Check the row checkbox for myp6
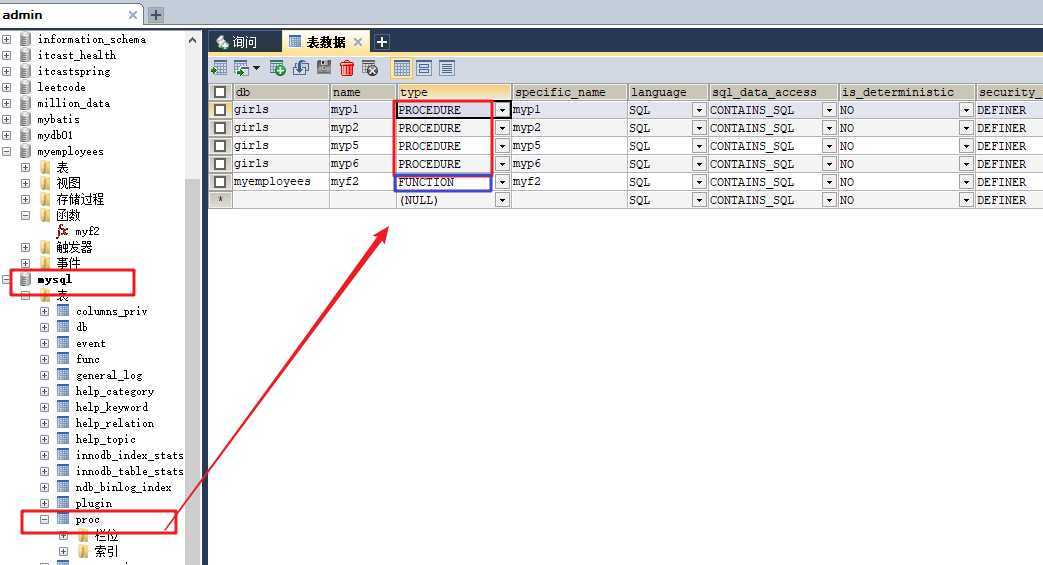1043x565 pixels. [220, 164]
